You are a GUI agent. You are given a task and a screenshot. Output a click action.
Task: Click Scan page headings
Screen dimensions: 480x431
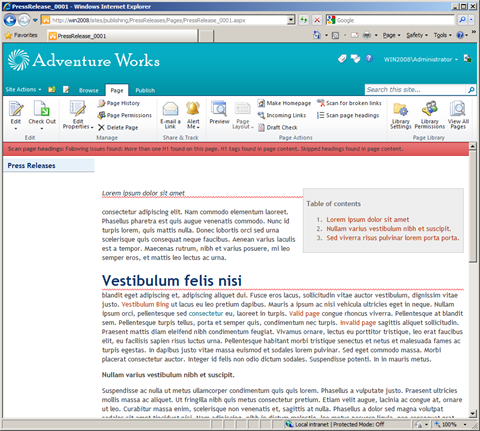point(348,115)
